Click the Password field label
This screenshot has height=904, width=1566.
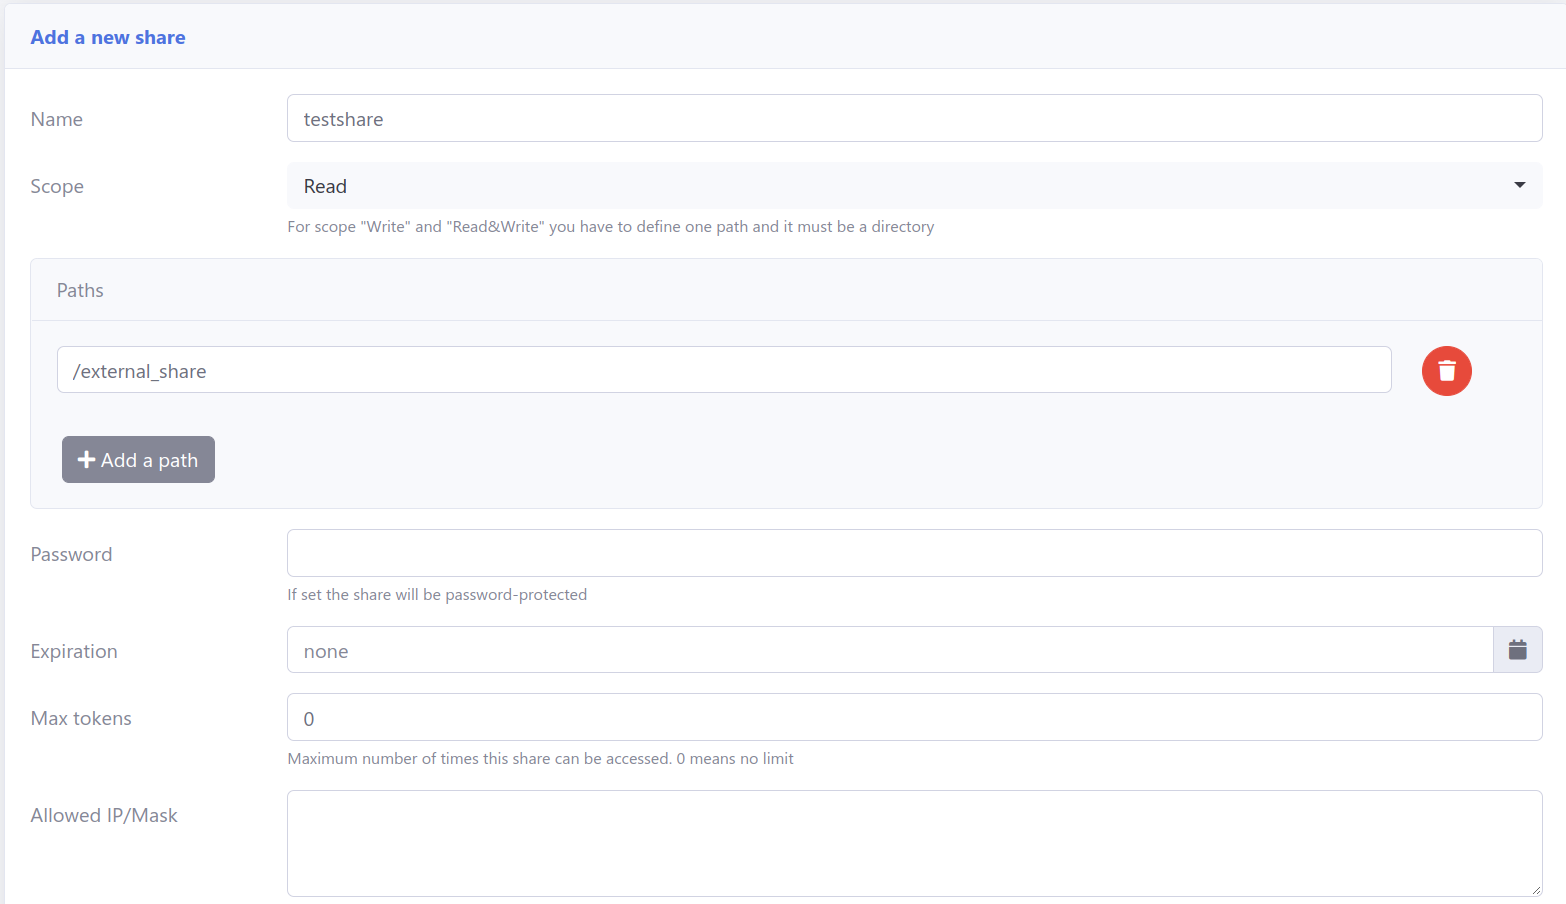pyautogui.click(x=71, y=554)
